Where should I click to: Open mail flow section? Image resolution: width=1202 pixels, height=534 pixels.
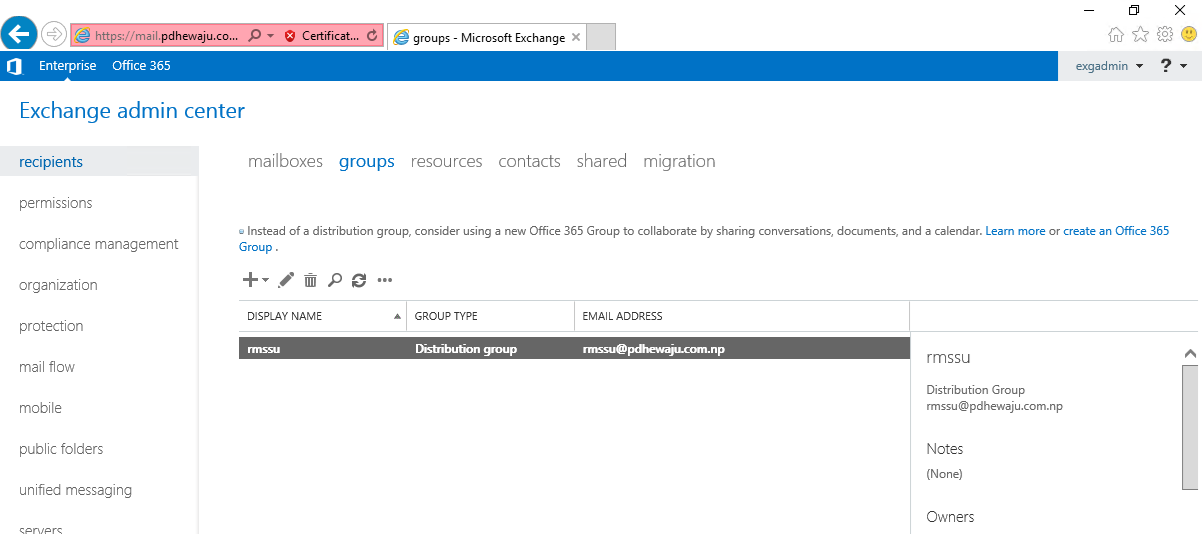click(x=47, y=367)
